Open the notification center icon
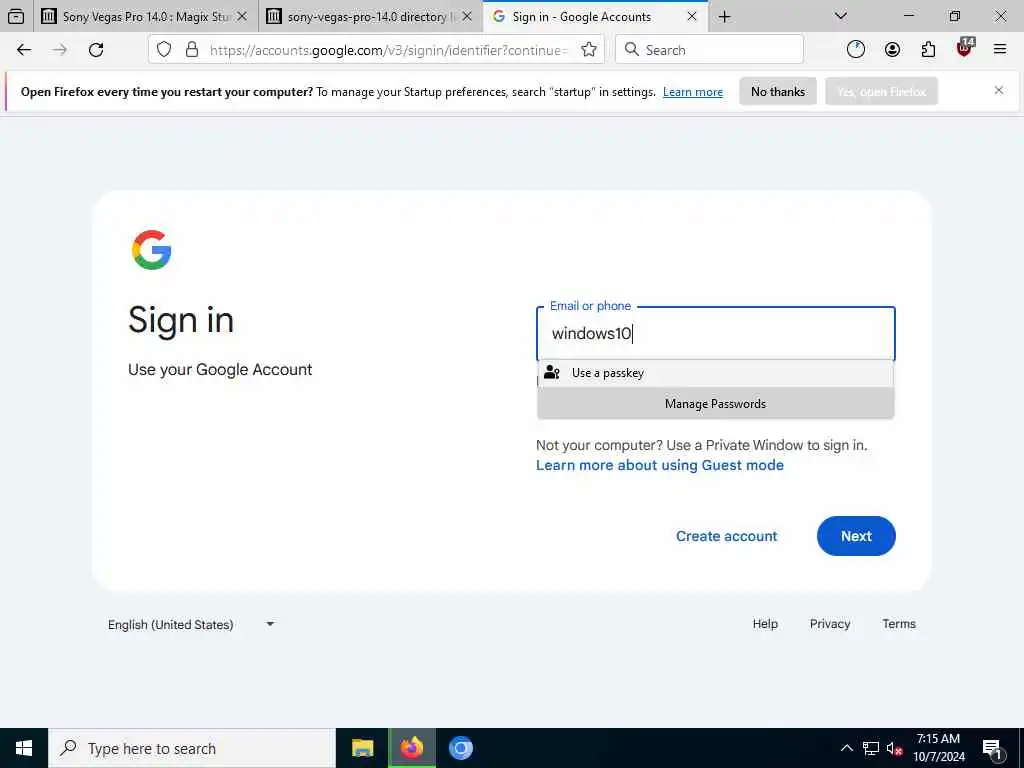 click(x=992, y=750)
